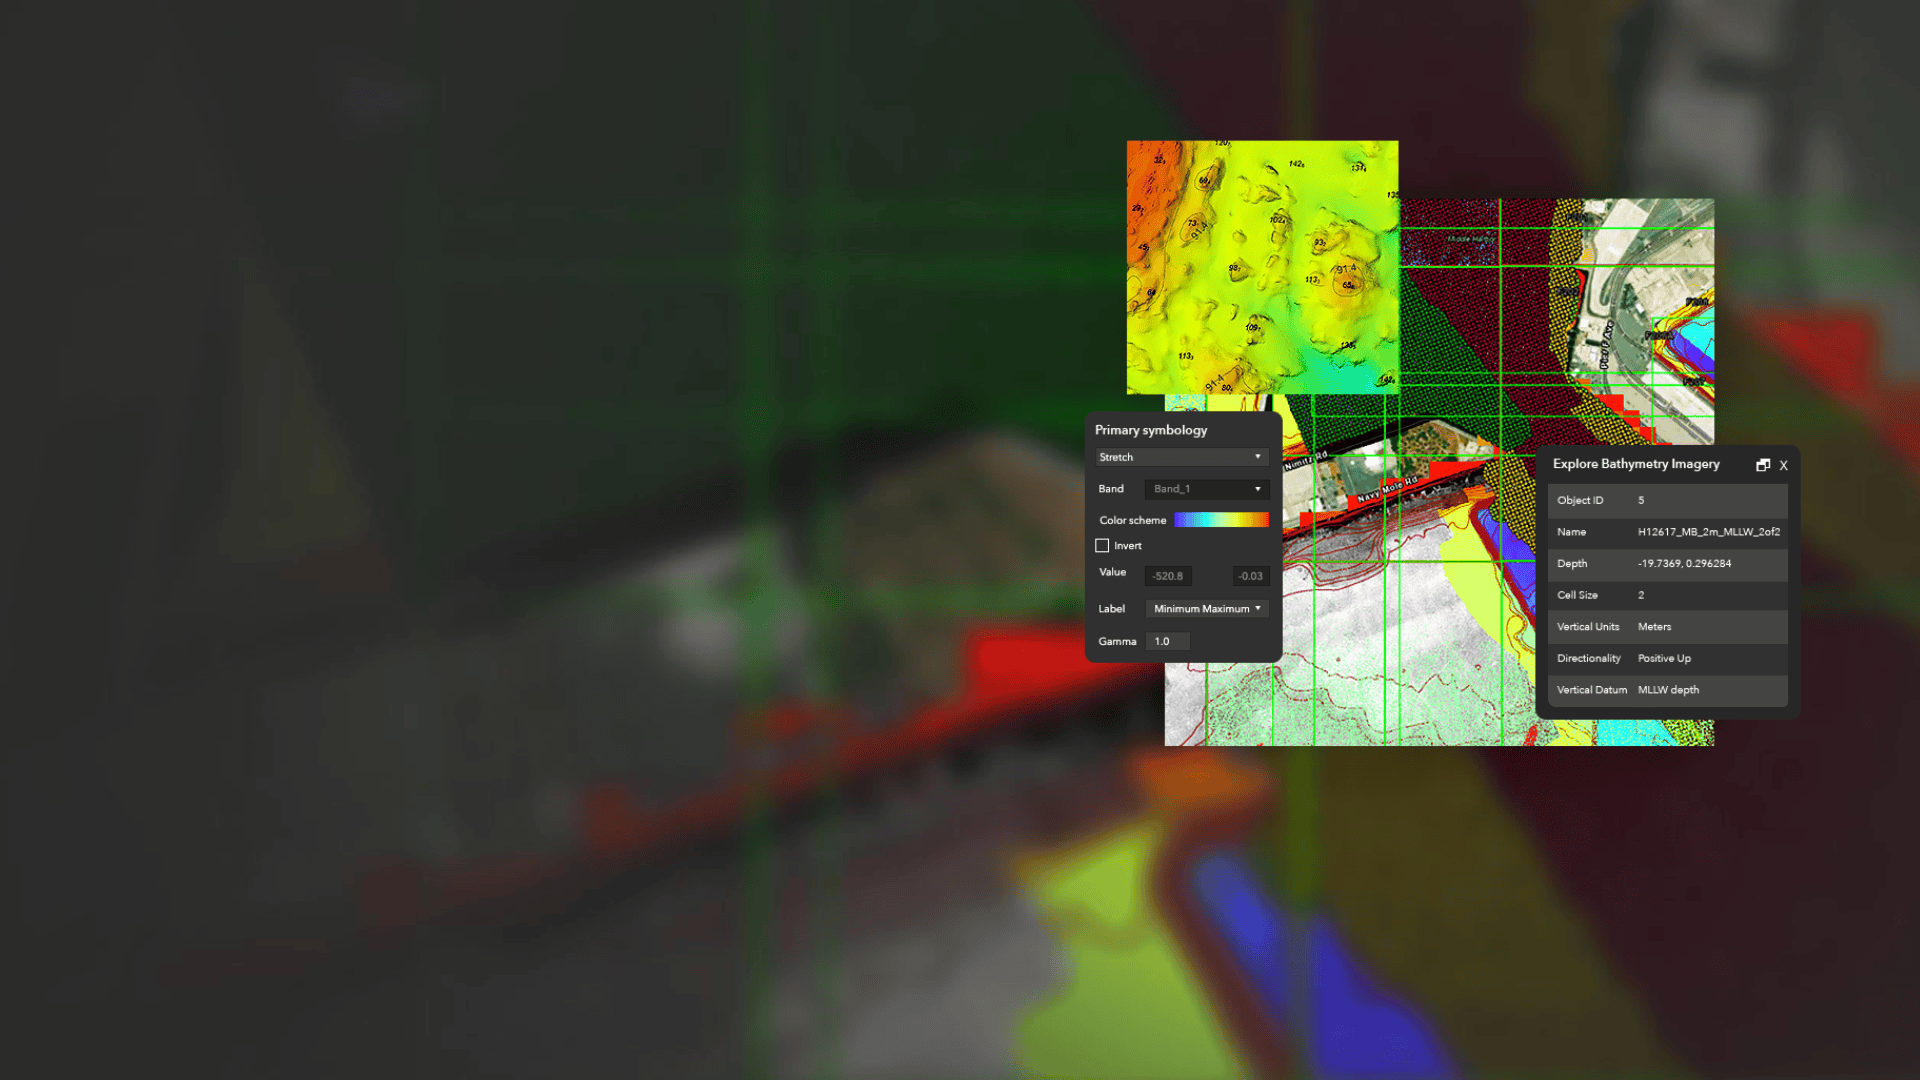The image size is (1920, 1080).
Task: Click the Color scheme gradient ramp
Action: tap(1221, 520)
